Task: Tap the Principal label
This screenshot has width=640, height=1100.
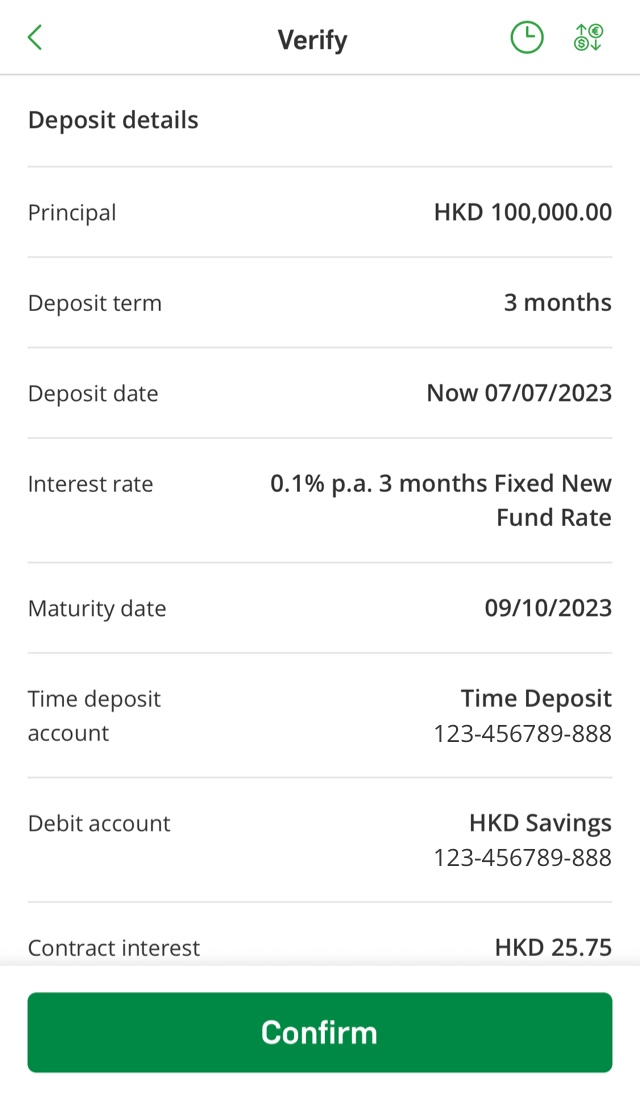Action: tap(72, 213)
